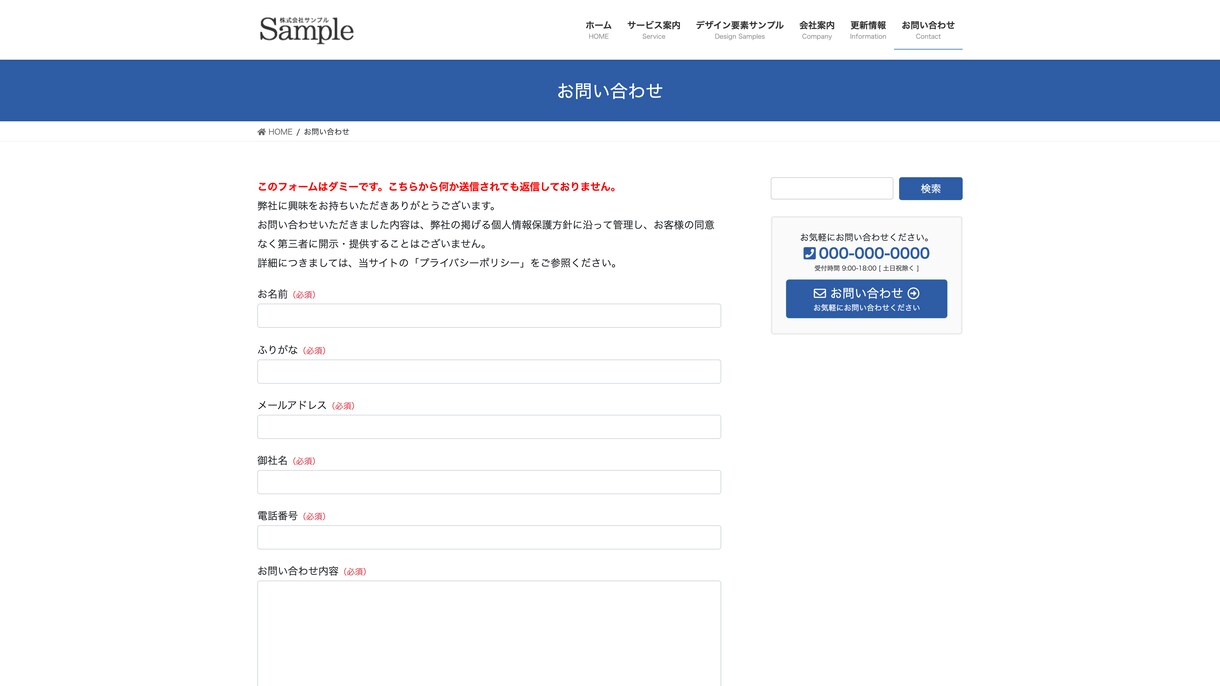The height and width of the screenshot is (686, 1220).
Task: Open the サービス案内 Service menu
Action: [654, 30]
